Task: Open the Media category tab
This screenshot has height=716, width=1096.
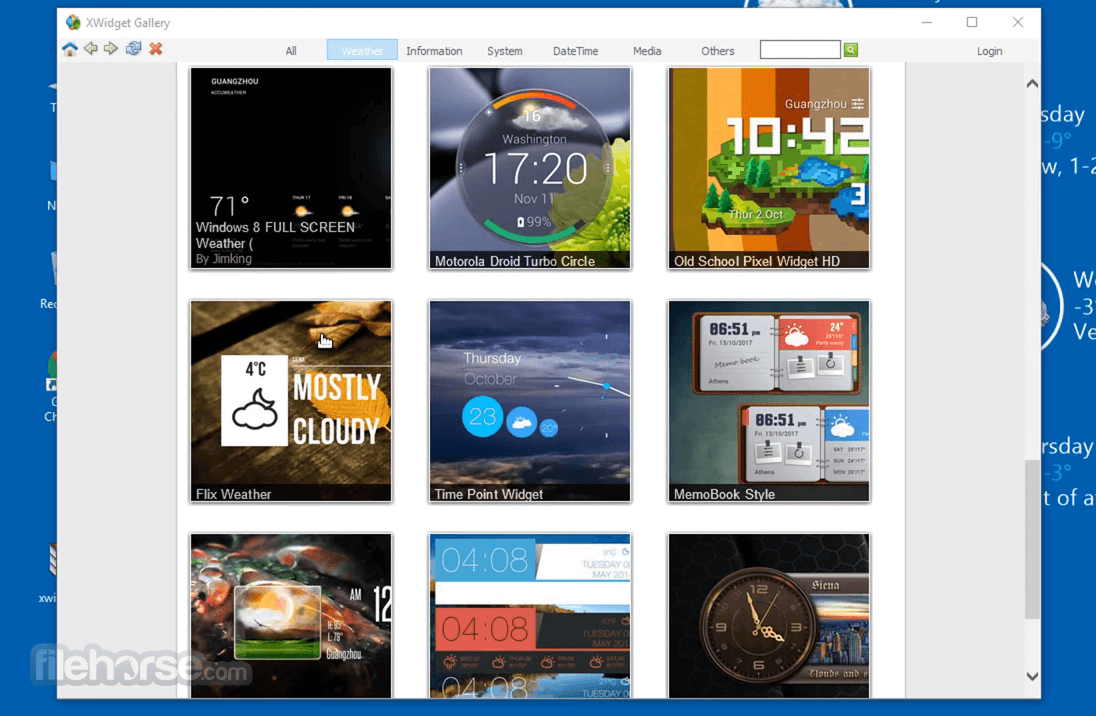Action: [647, 51]
